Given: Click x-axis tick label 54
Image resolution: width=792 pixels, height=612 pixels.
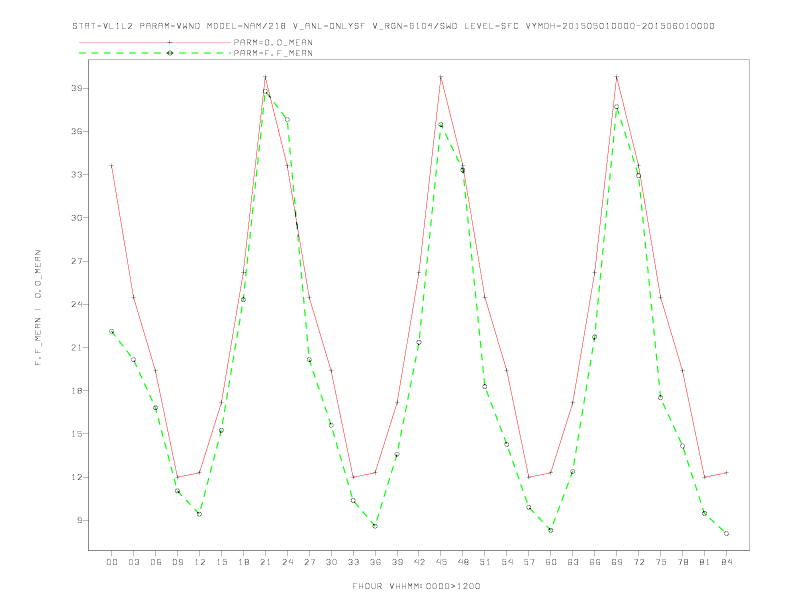Looking at the screenshot, I should 507,562.
